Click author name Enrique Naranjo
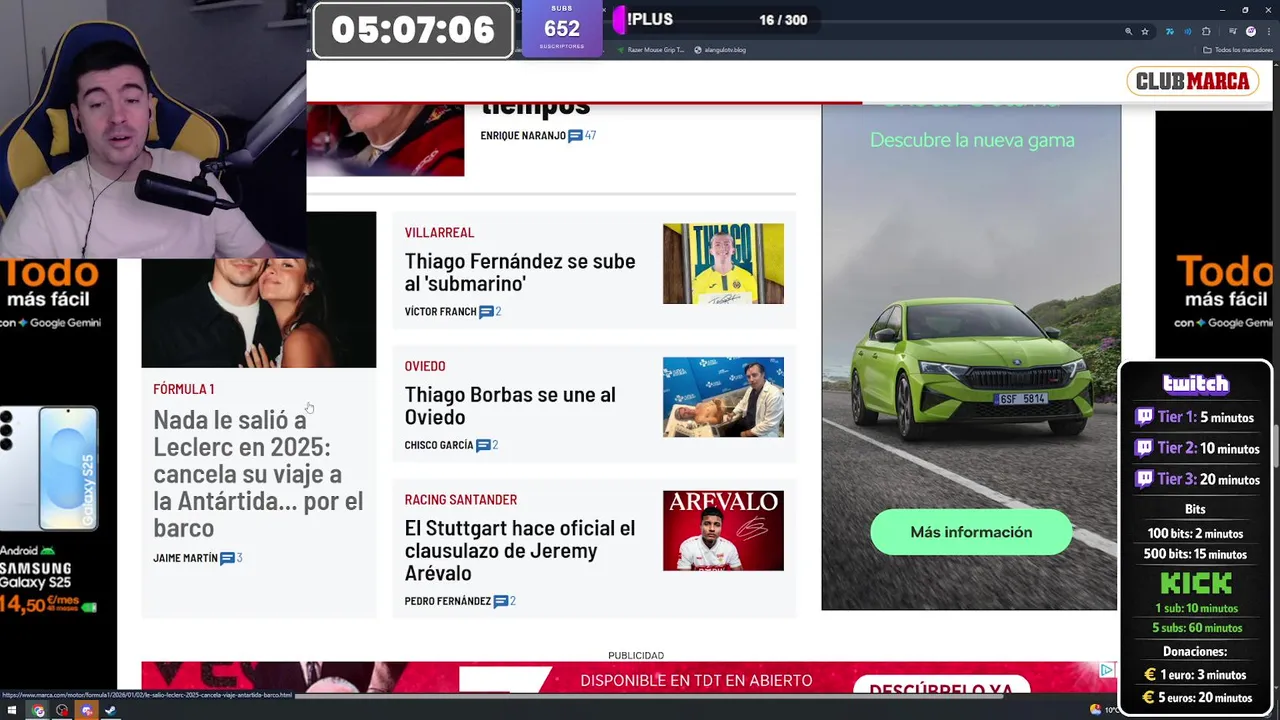Screen dimensions: 1280x720 coord(523,136)
